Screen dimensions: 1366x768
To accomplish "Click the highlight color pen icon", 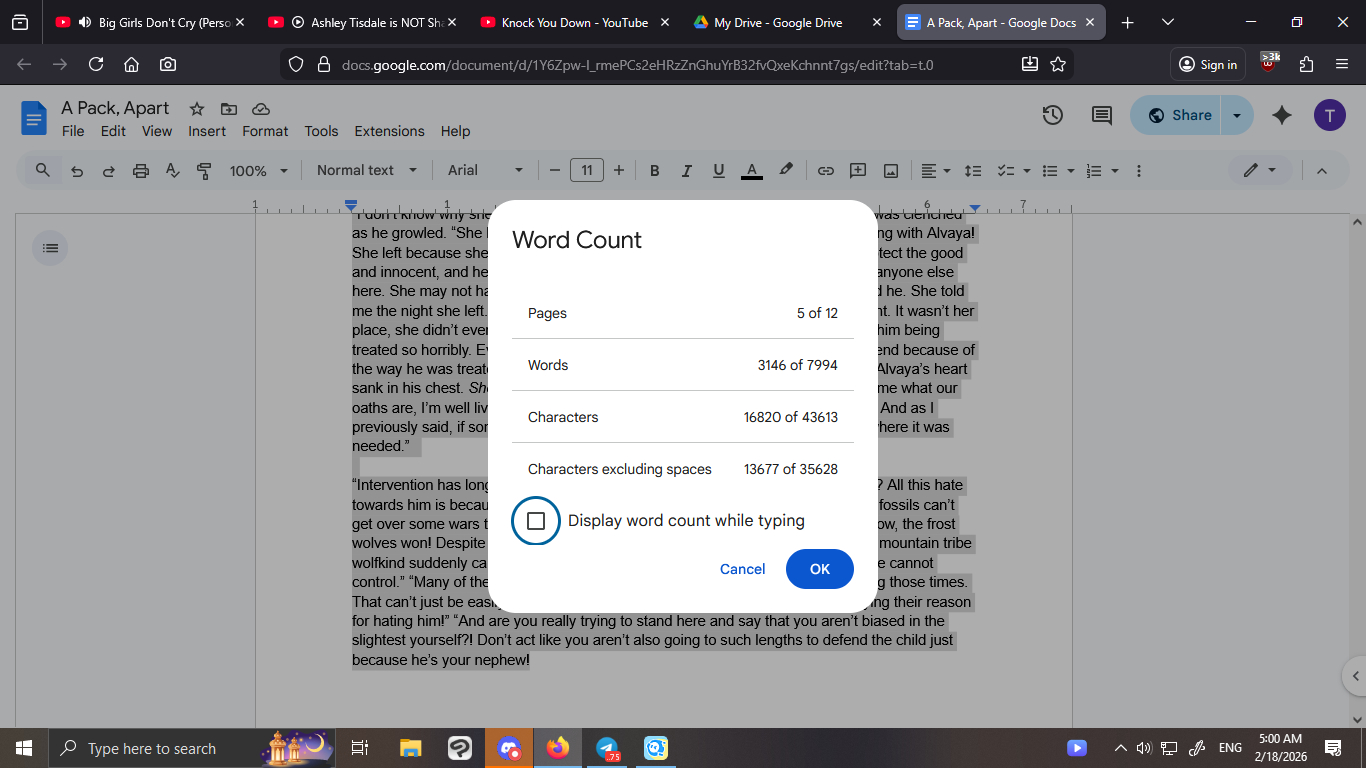I will pyautogui.click(x=786, y=170).
